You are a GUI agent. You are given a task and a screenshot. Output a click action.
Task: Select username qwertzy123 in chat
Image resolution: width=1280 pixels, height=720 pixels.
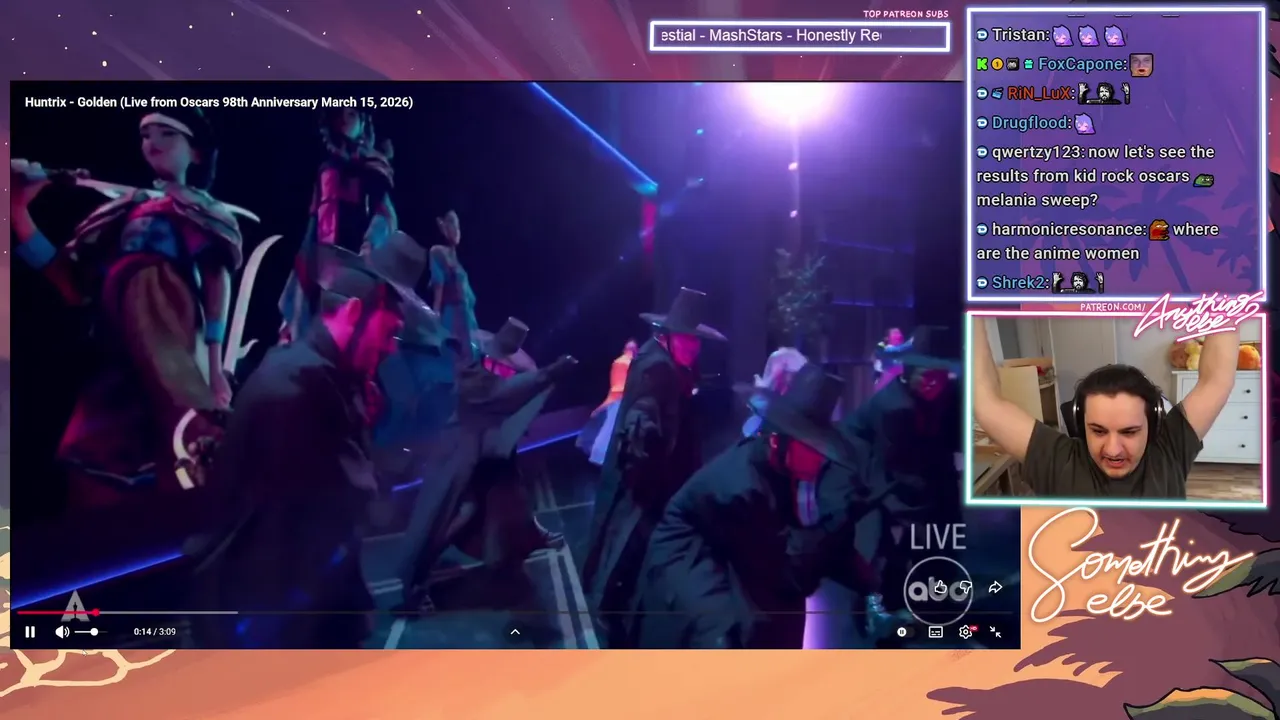(1035, 152)
